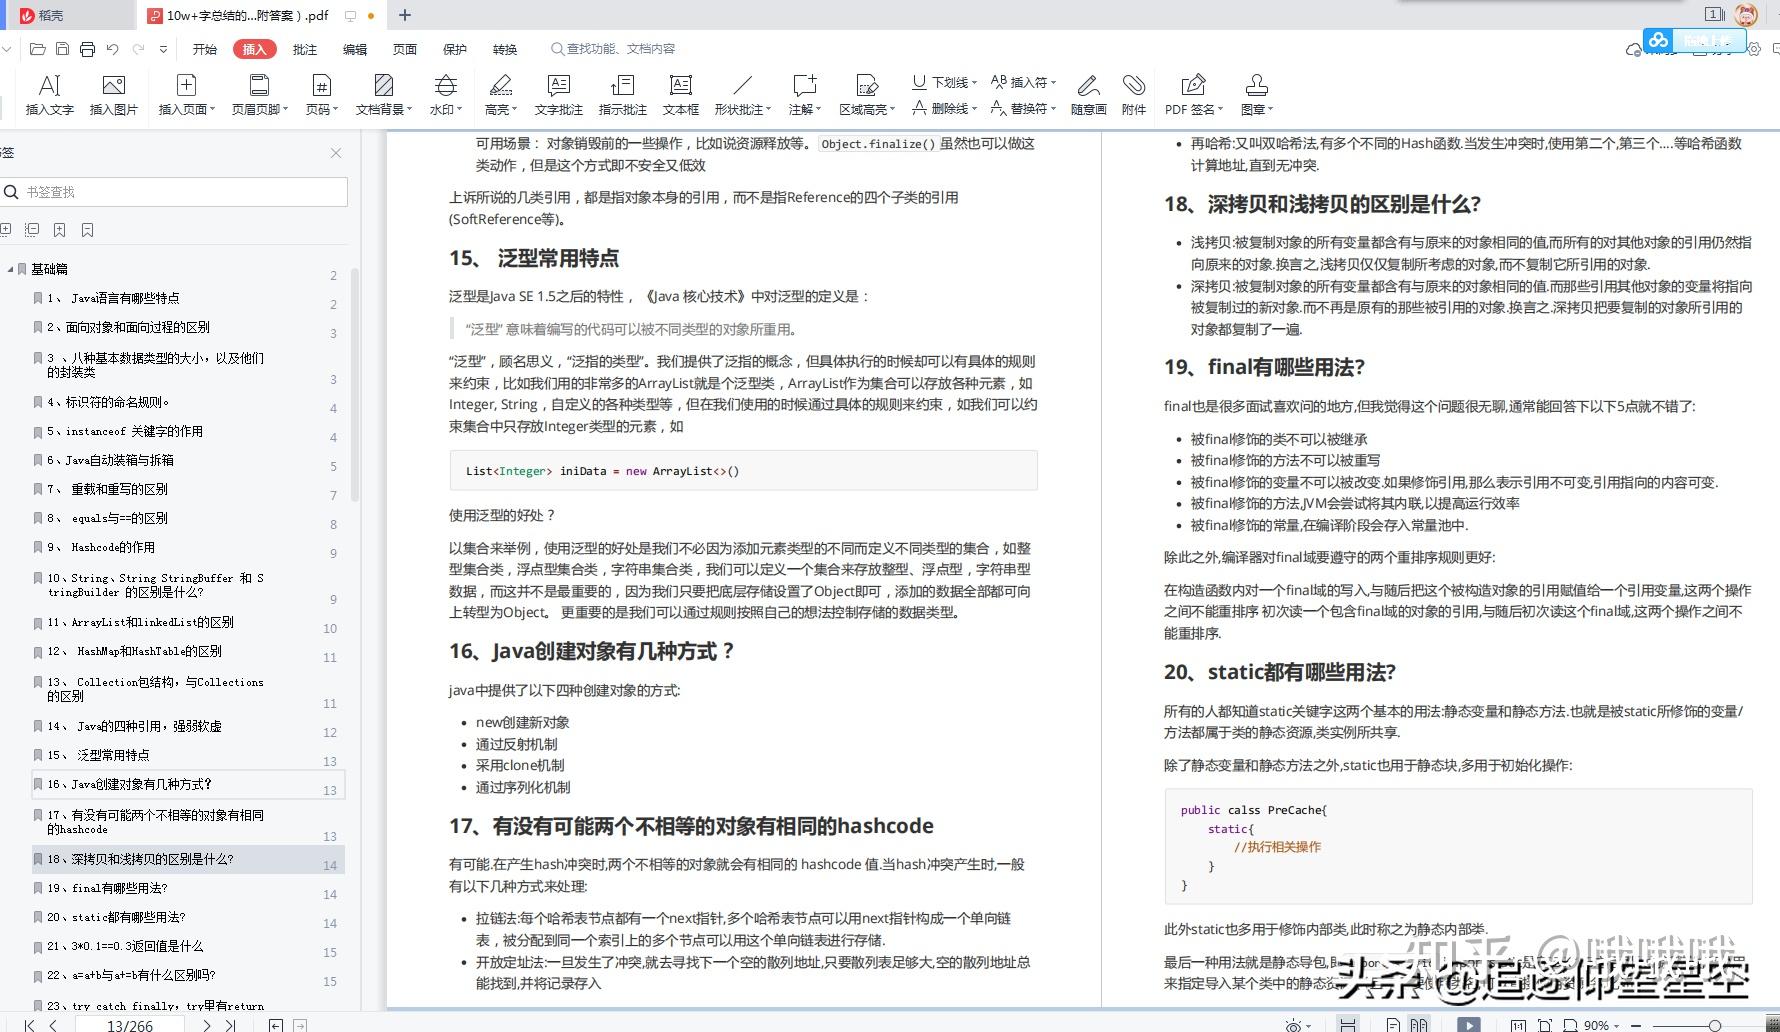Activate the 随意画 freehand draw tool

(1088, 93)
